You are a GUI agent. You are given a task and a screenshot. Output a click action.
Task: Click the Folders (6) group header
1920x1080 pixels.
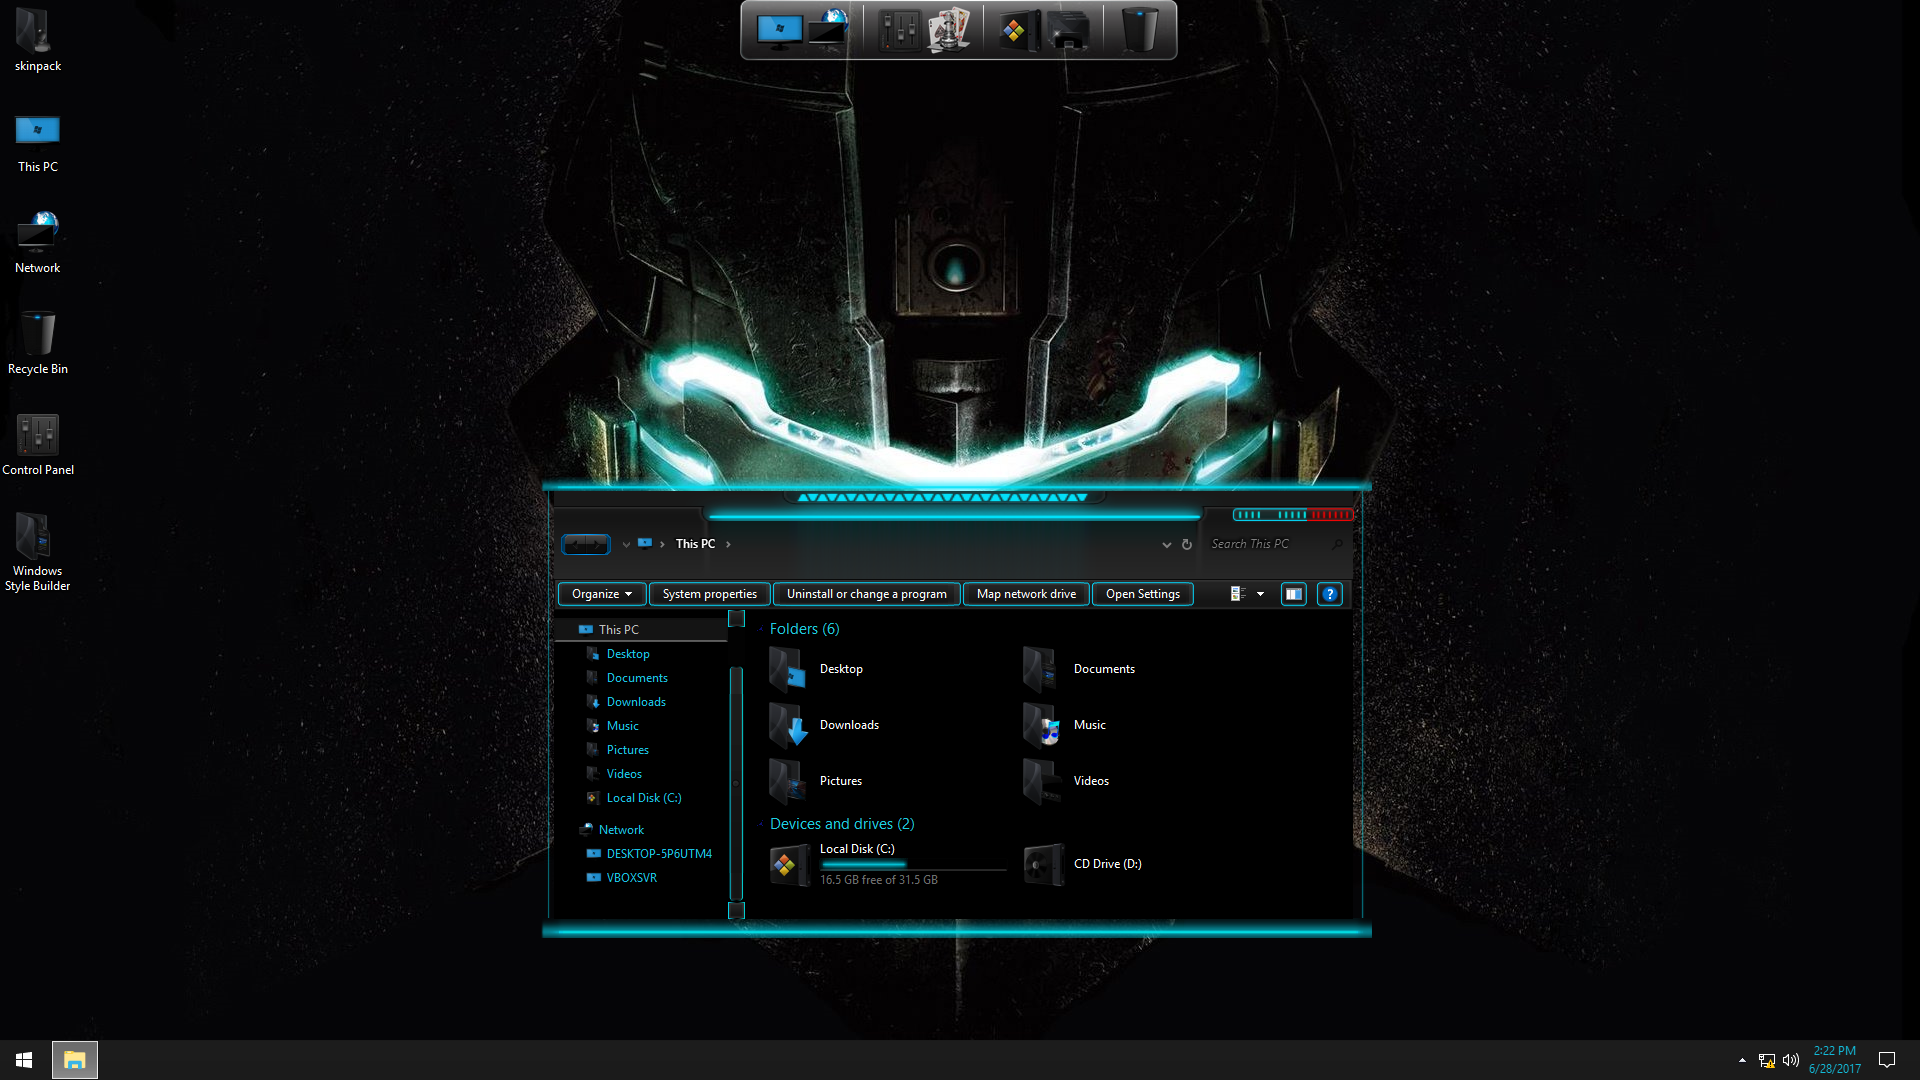point(804,629)
